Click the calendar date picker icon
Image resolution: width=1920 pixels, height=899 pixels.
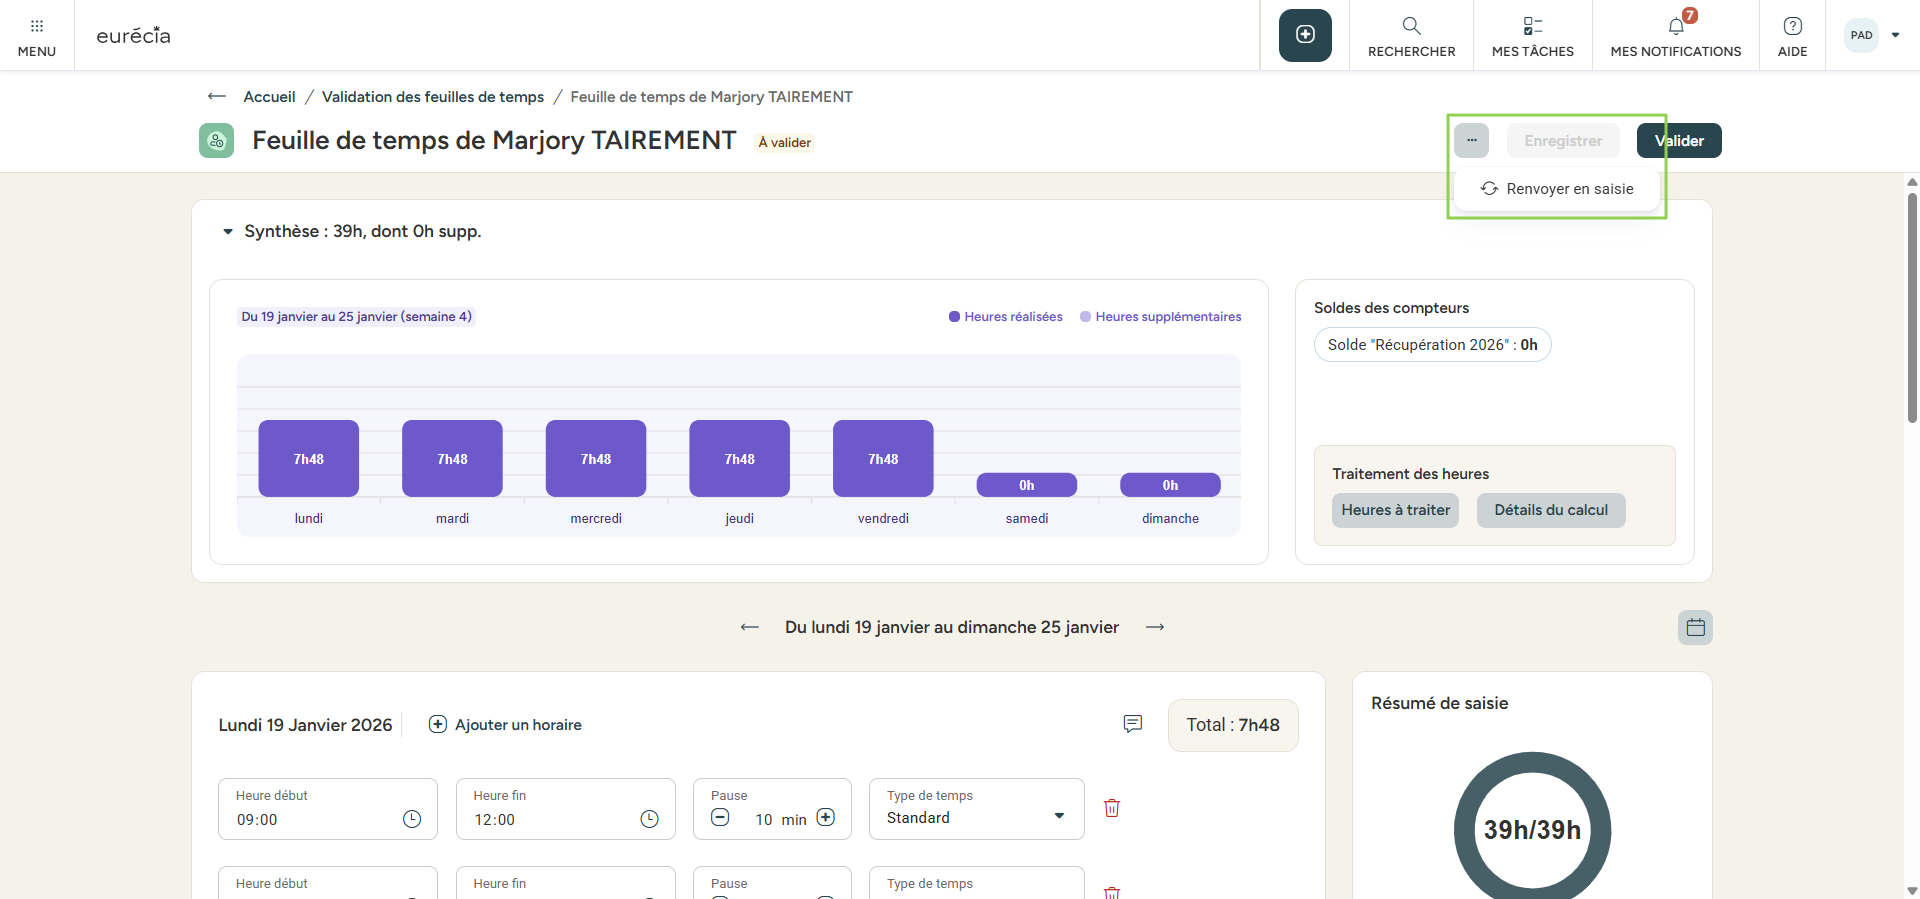1695,627
